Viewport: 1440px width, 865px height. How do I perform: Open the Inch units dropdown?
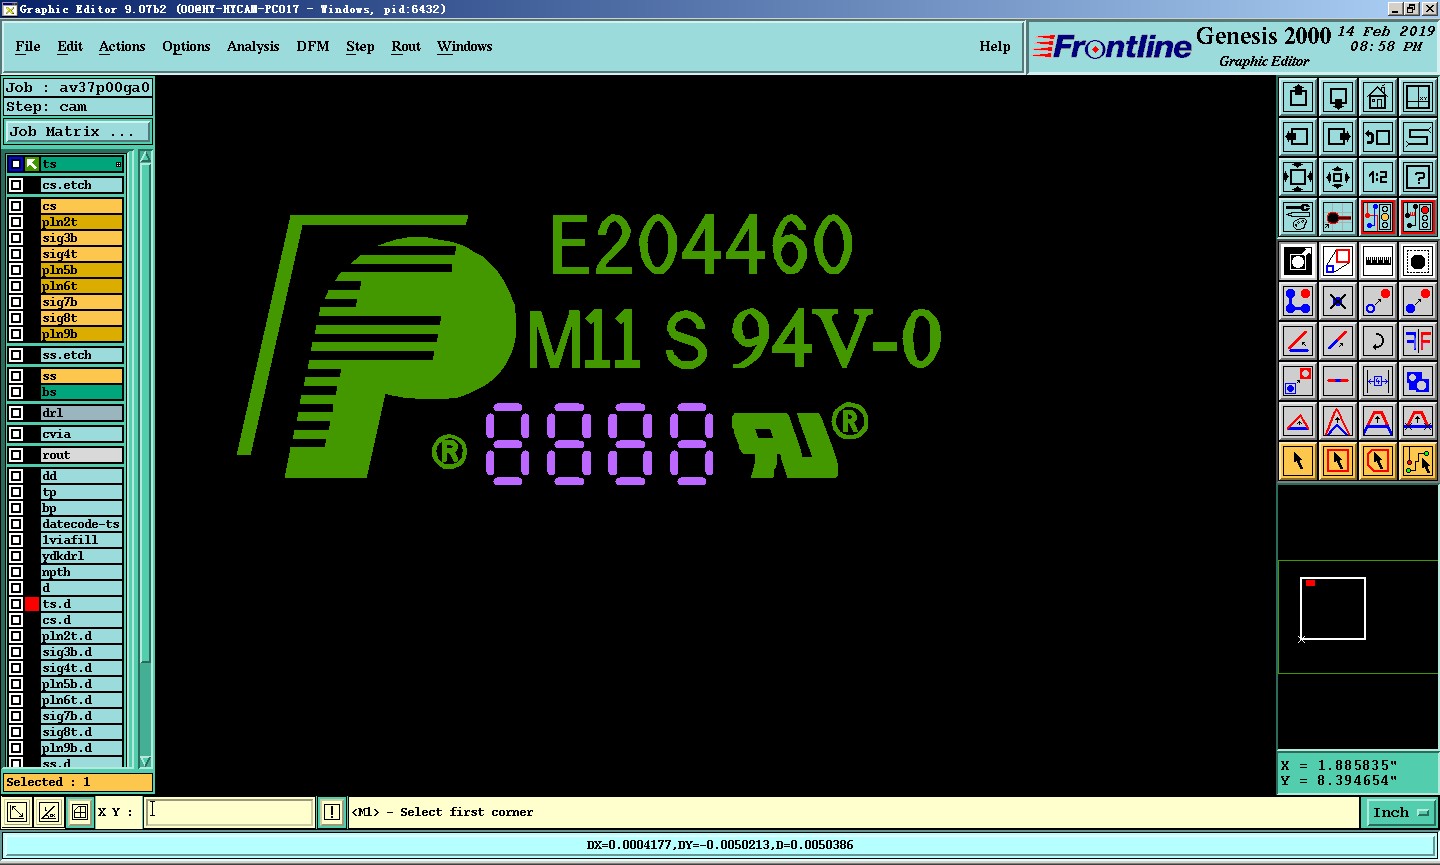tap(1399, 813)
